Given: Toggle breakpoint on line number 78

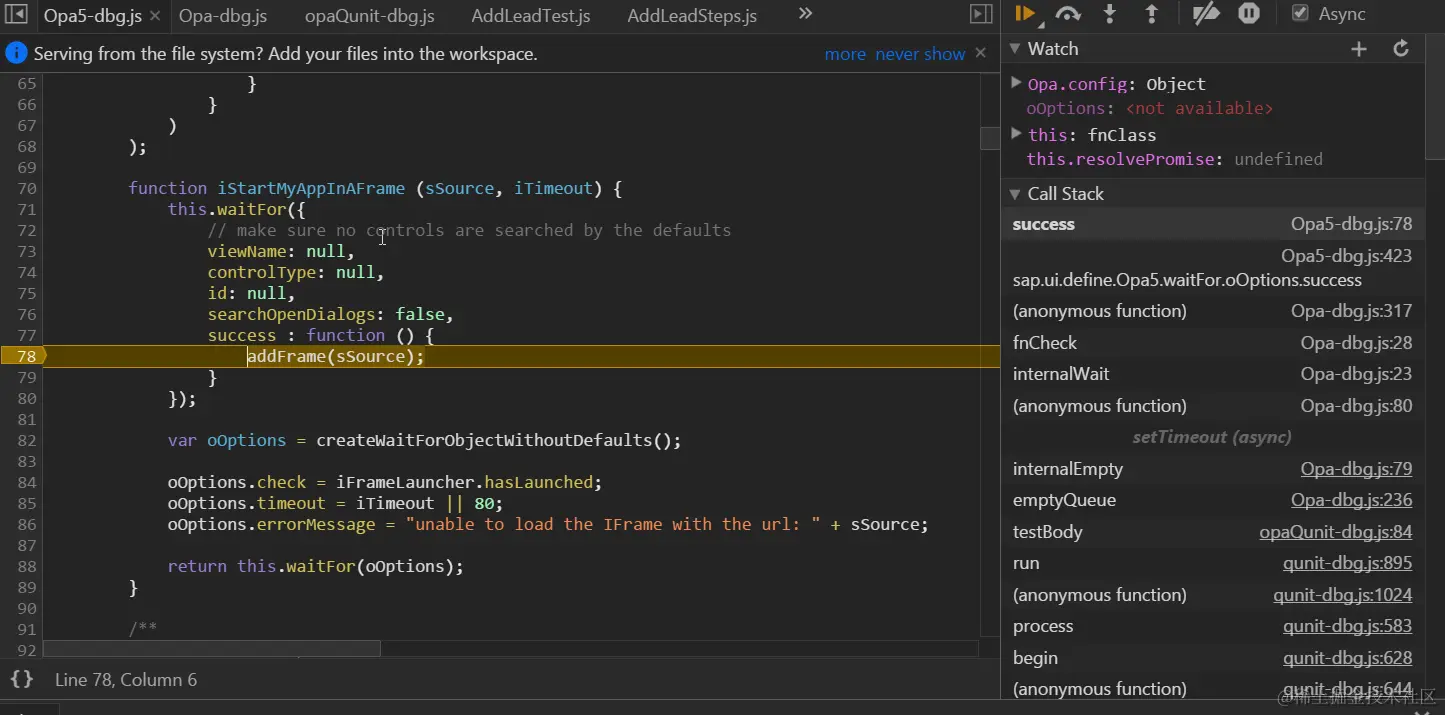Looking at the screenshot, I should click(x=25, y=356).
